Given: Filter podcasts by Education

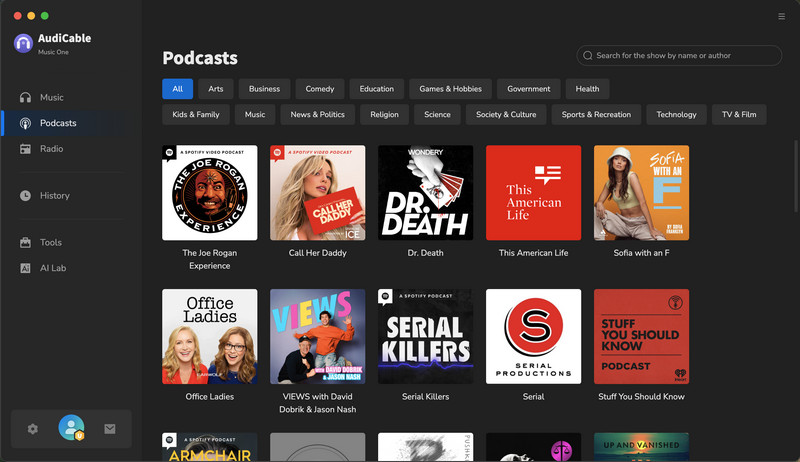Looking at the screenshot, I should tap(377, 89).
